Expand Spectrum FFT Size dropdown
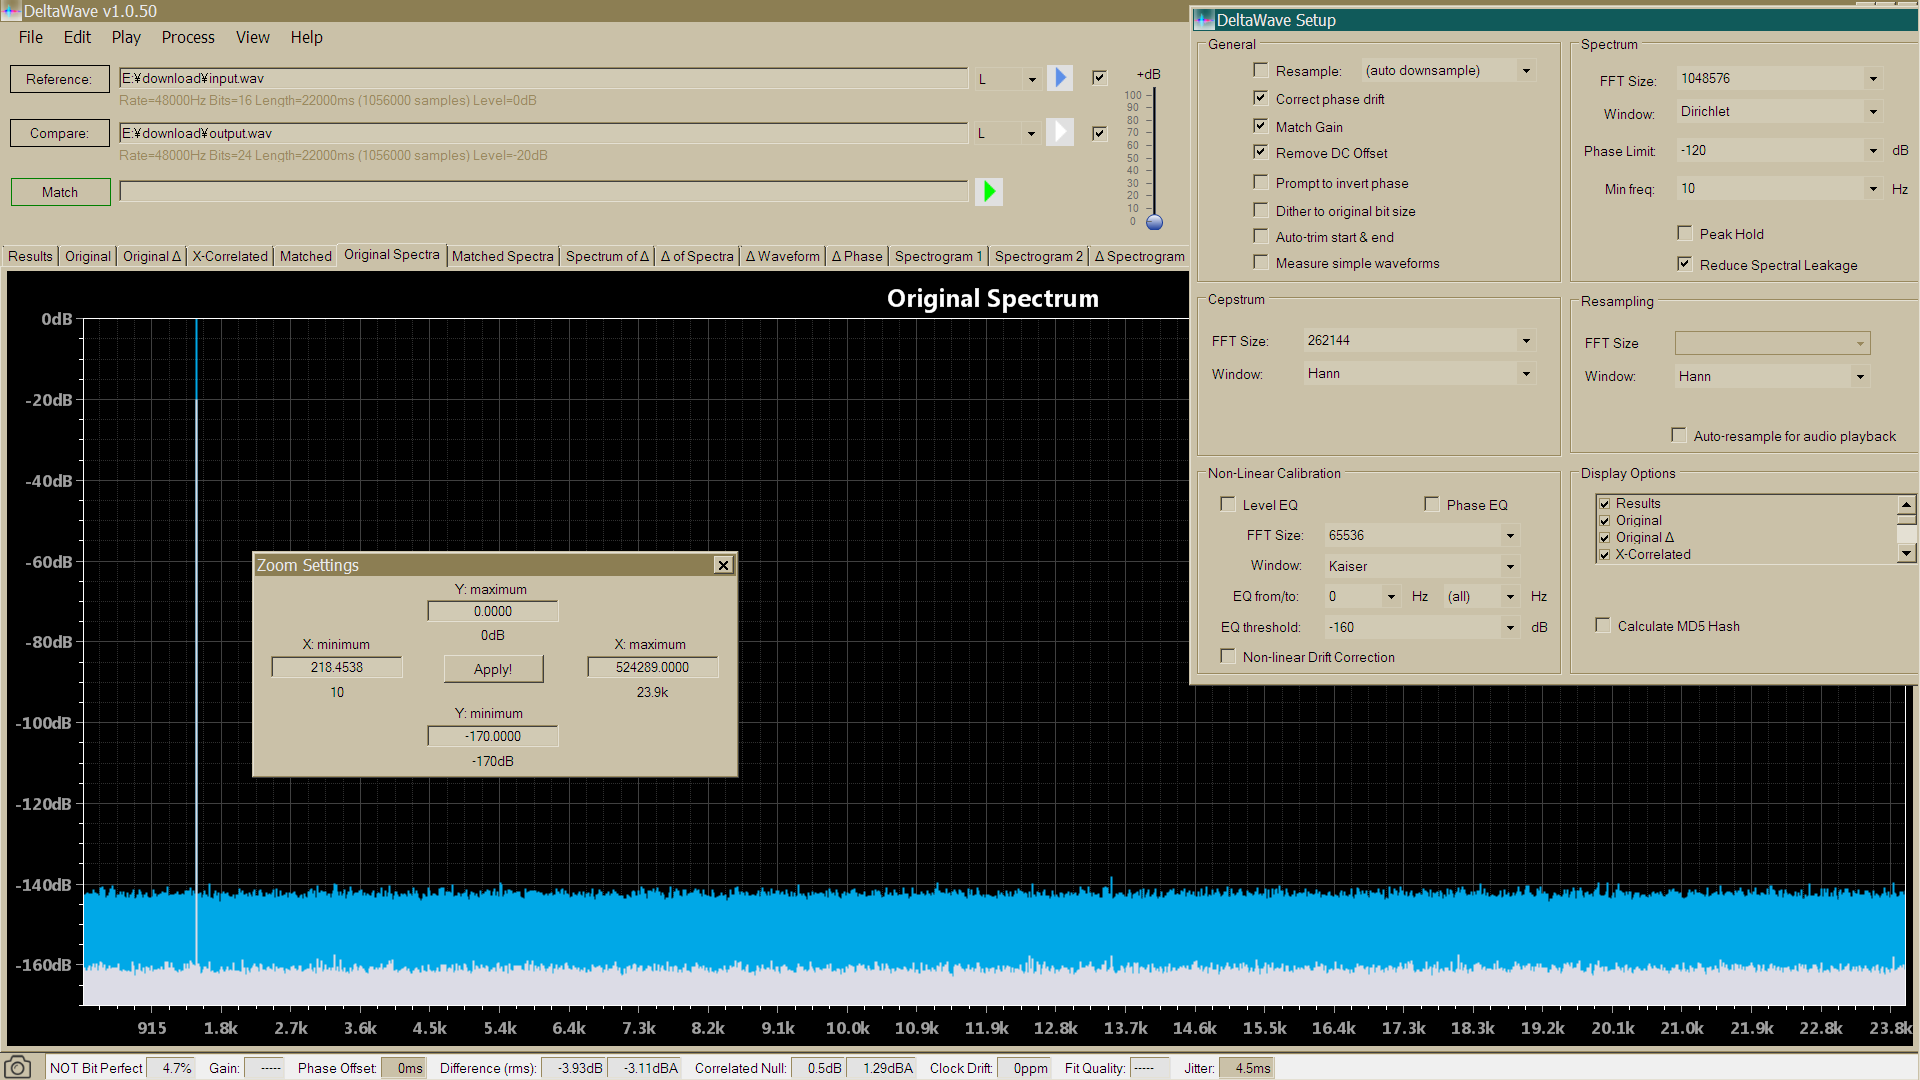This screenshot has height=1080, width=1920. [x=1873, y=78]
